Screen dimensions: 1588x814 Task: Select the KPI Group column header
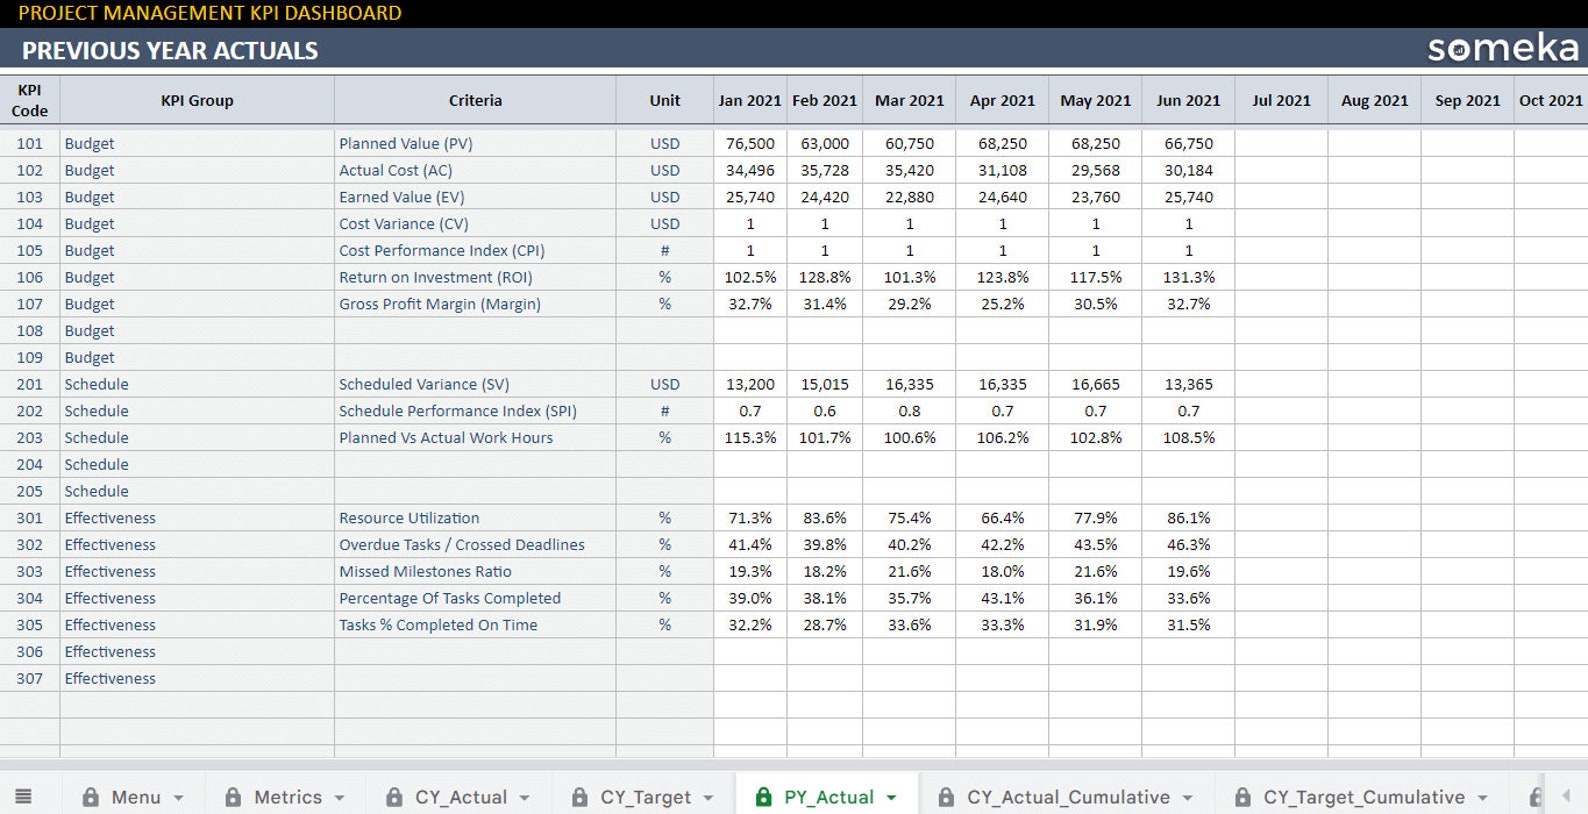pos(197,100)
